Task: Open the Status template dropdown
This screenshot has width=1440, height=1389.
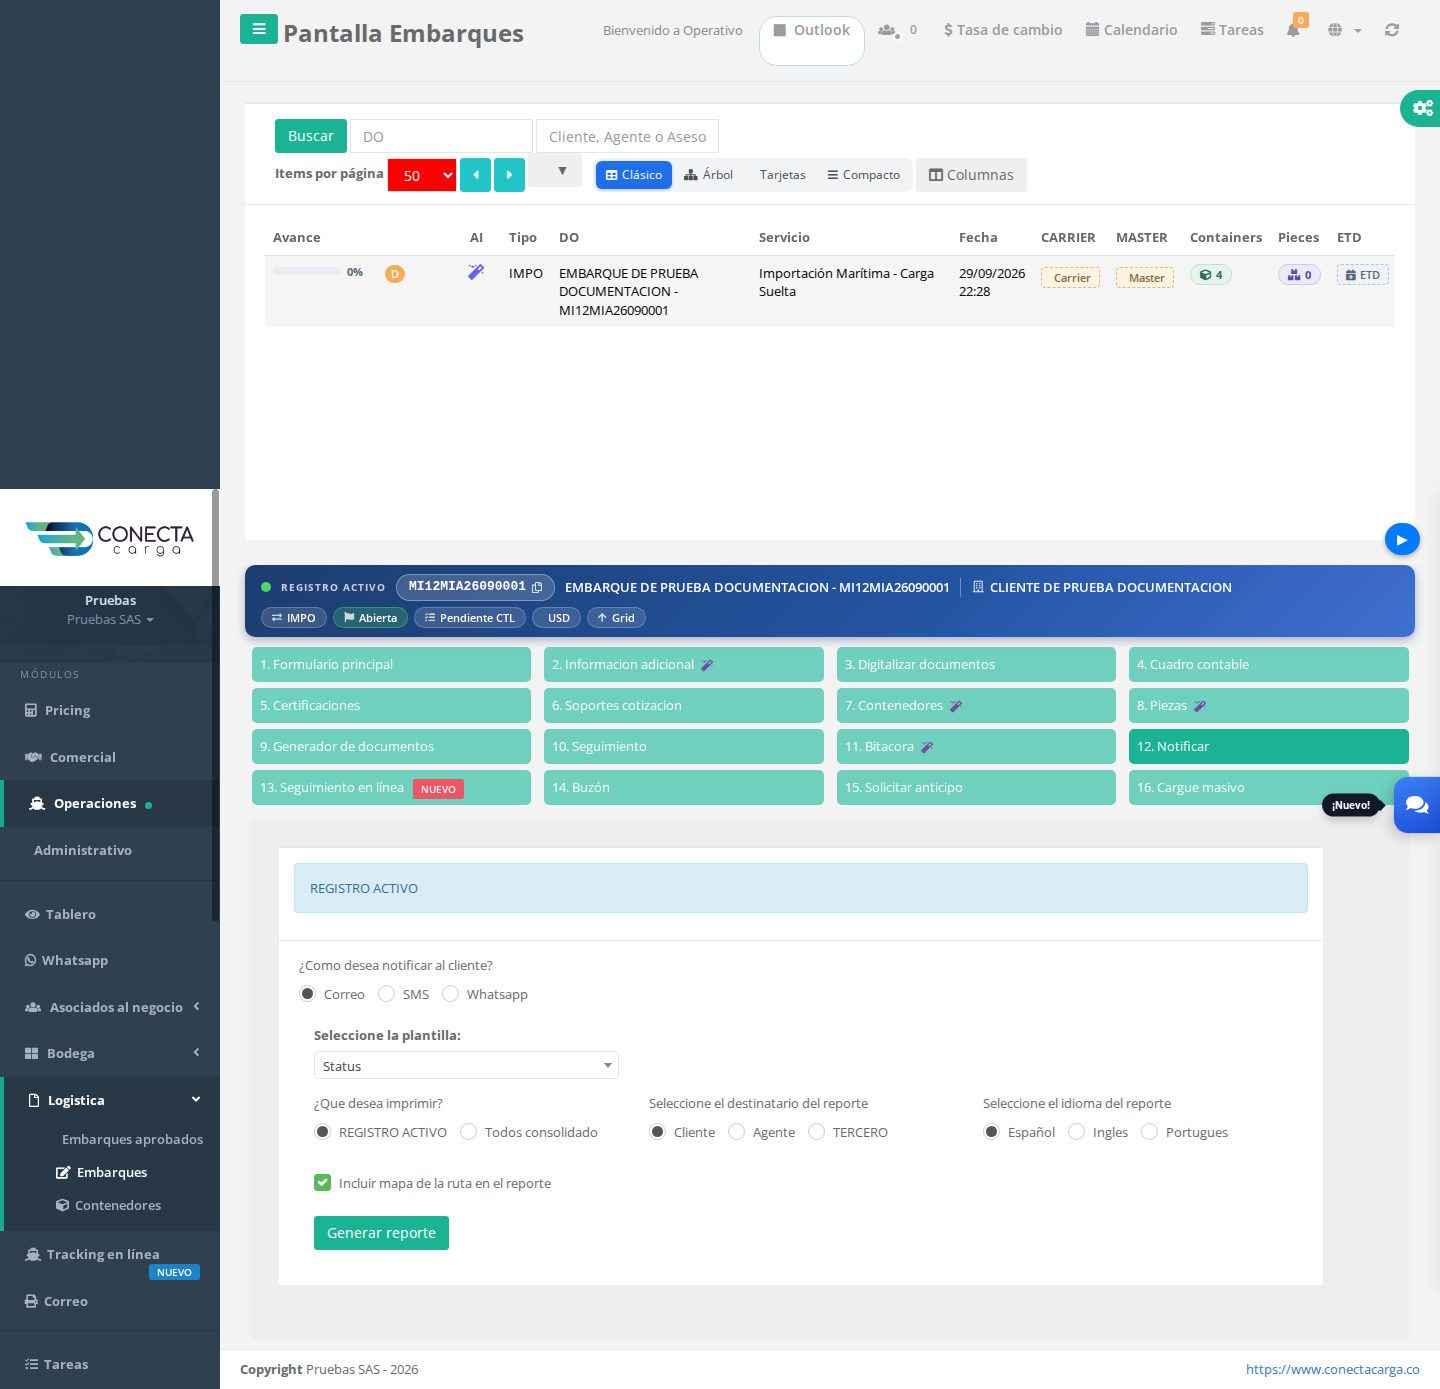Action: tap(466, 1066)
